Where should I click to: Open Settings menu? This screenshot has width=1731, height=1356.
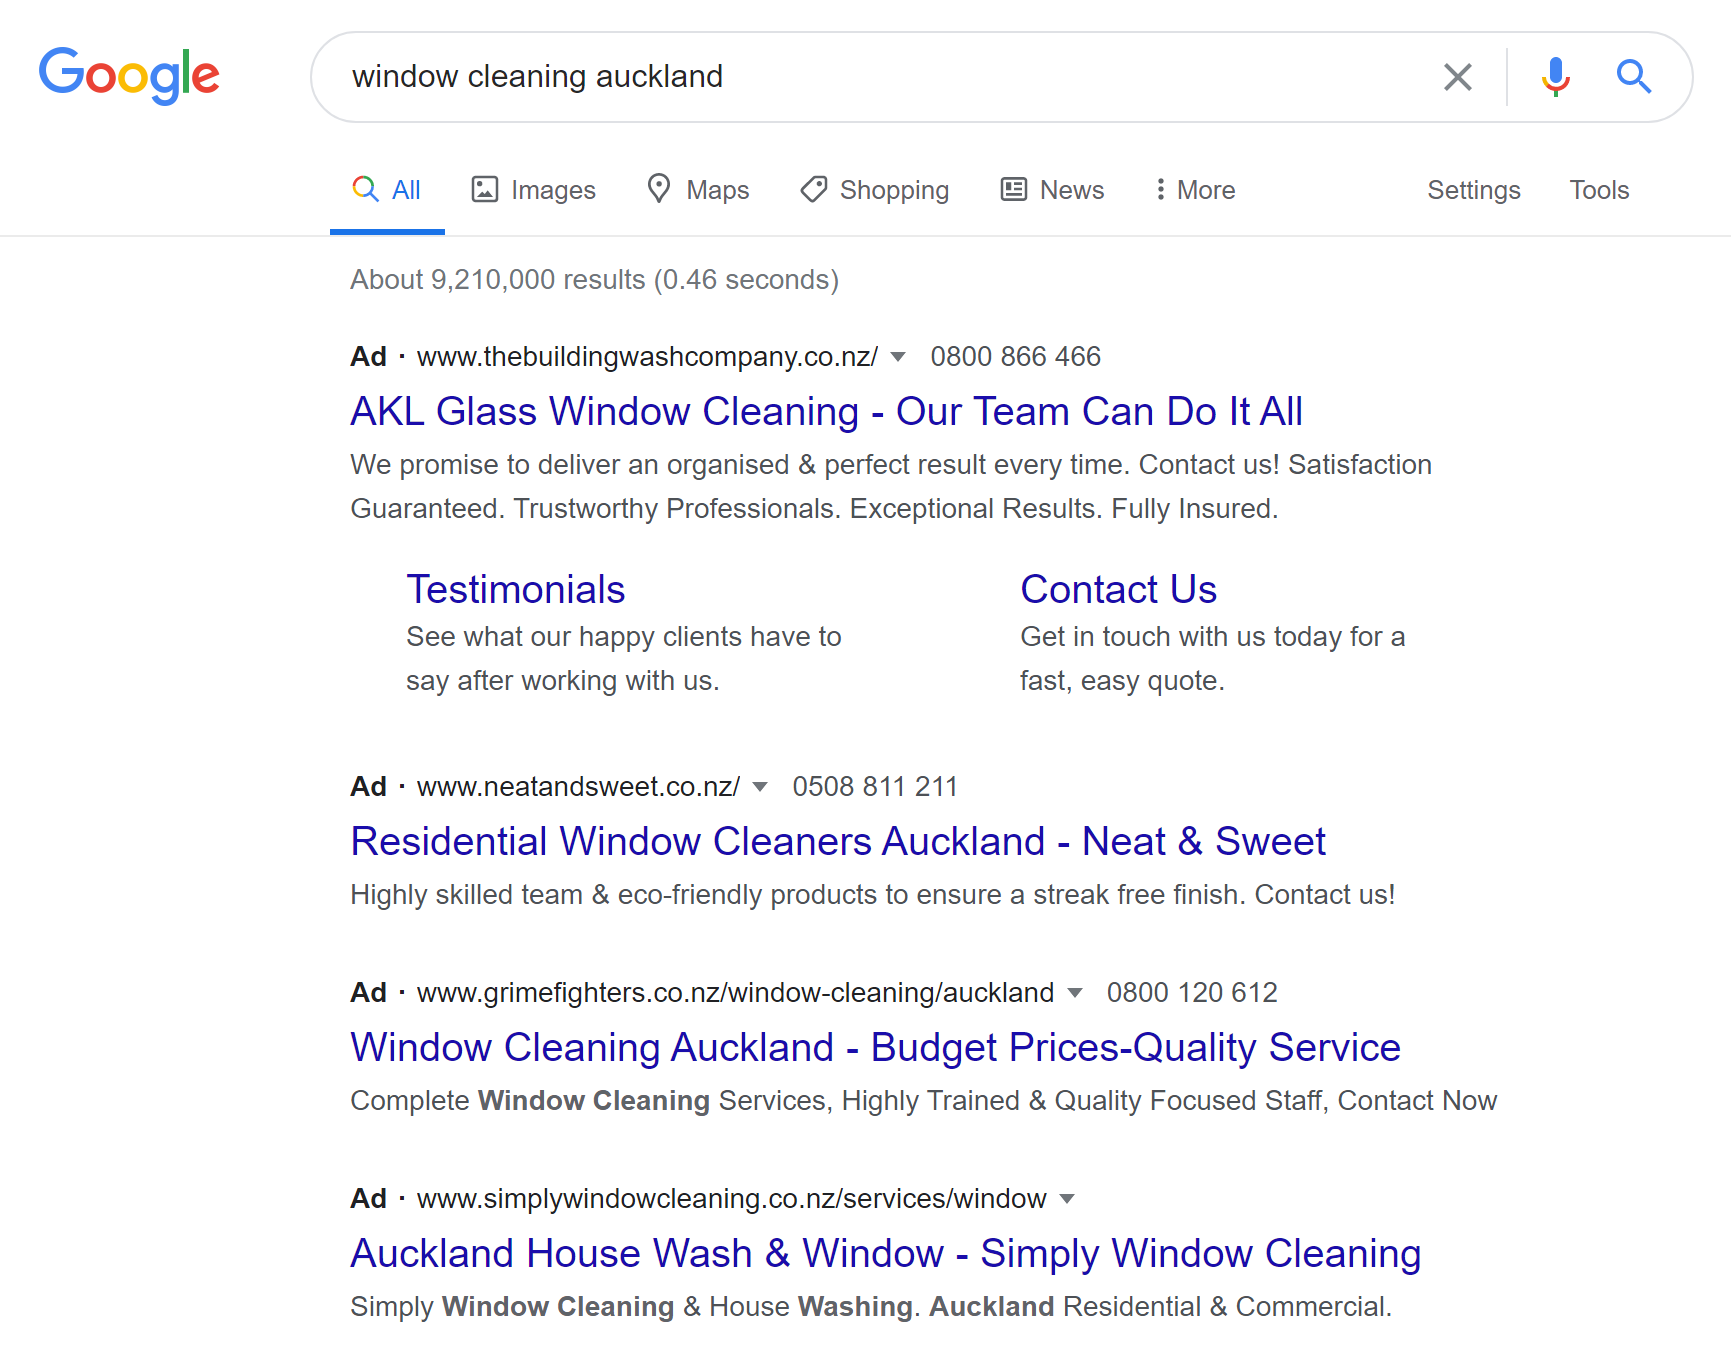pos(1473,190)
